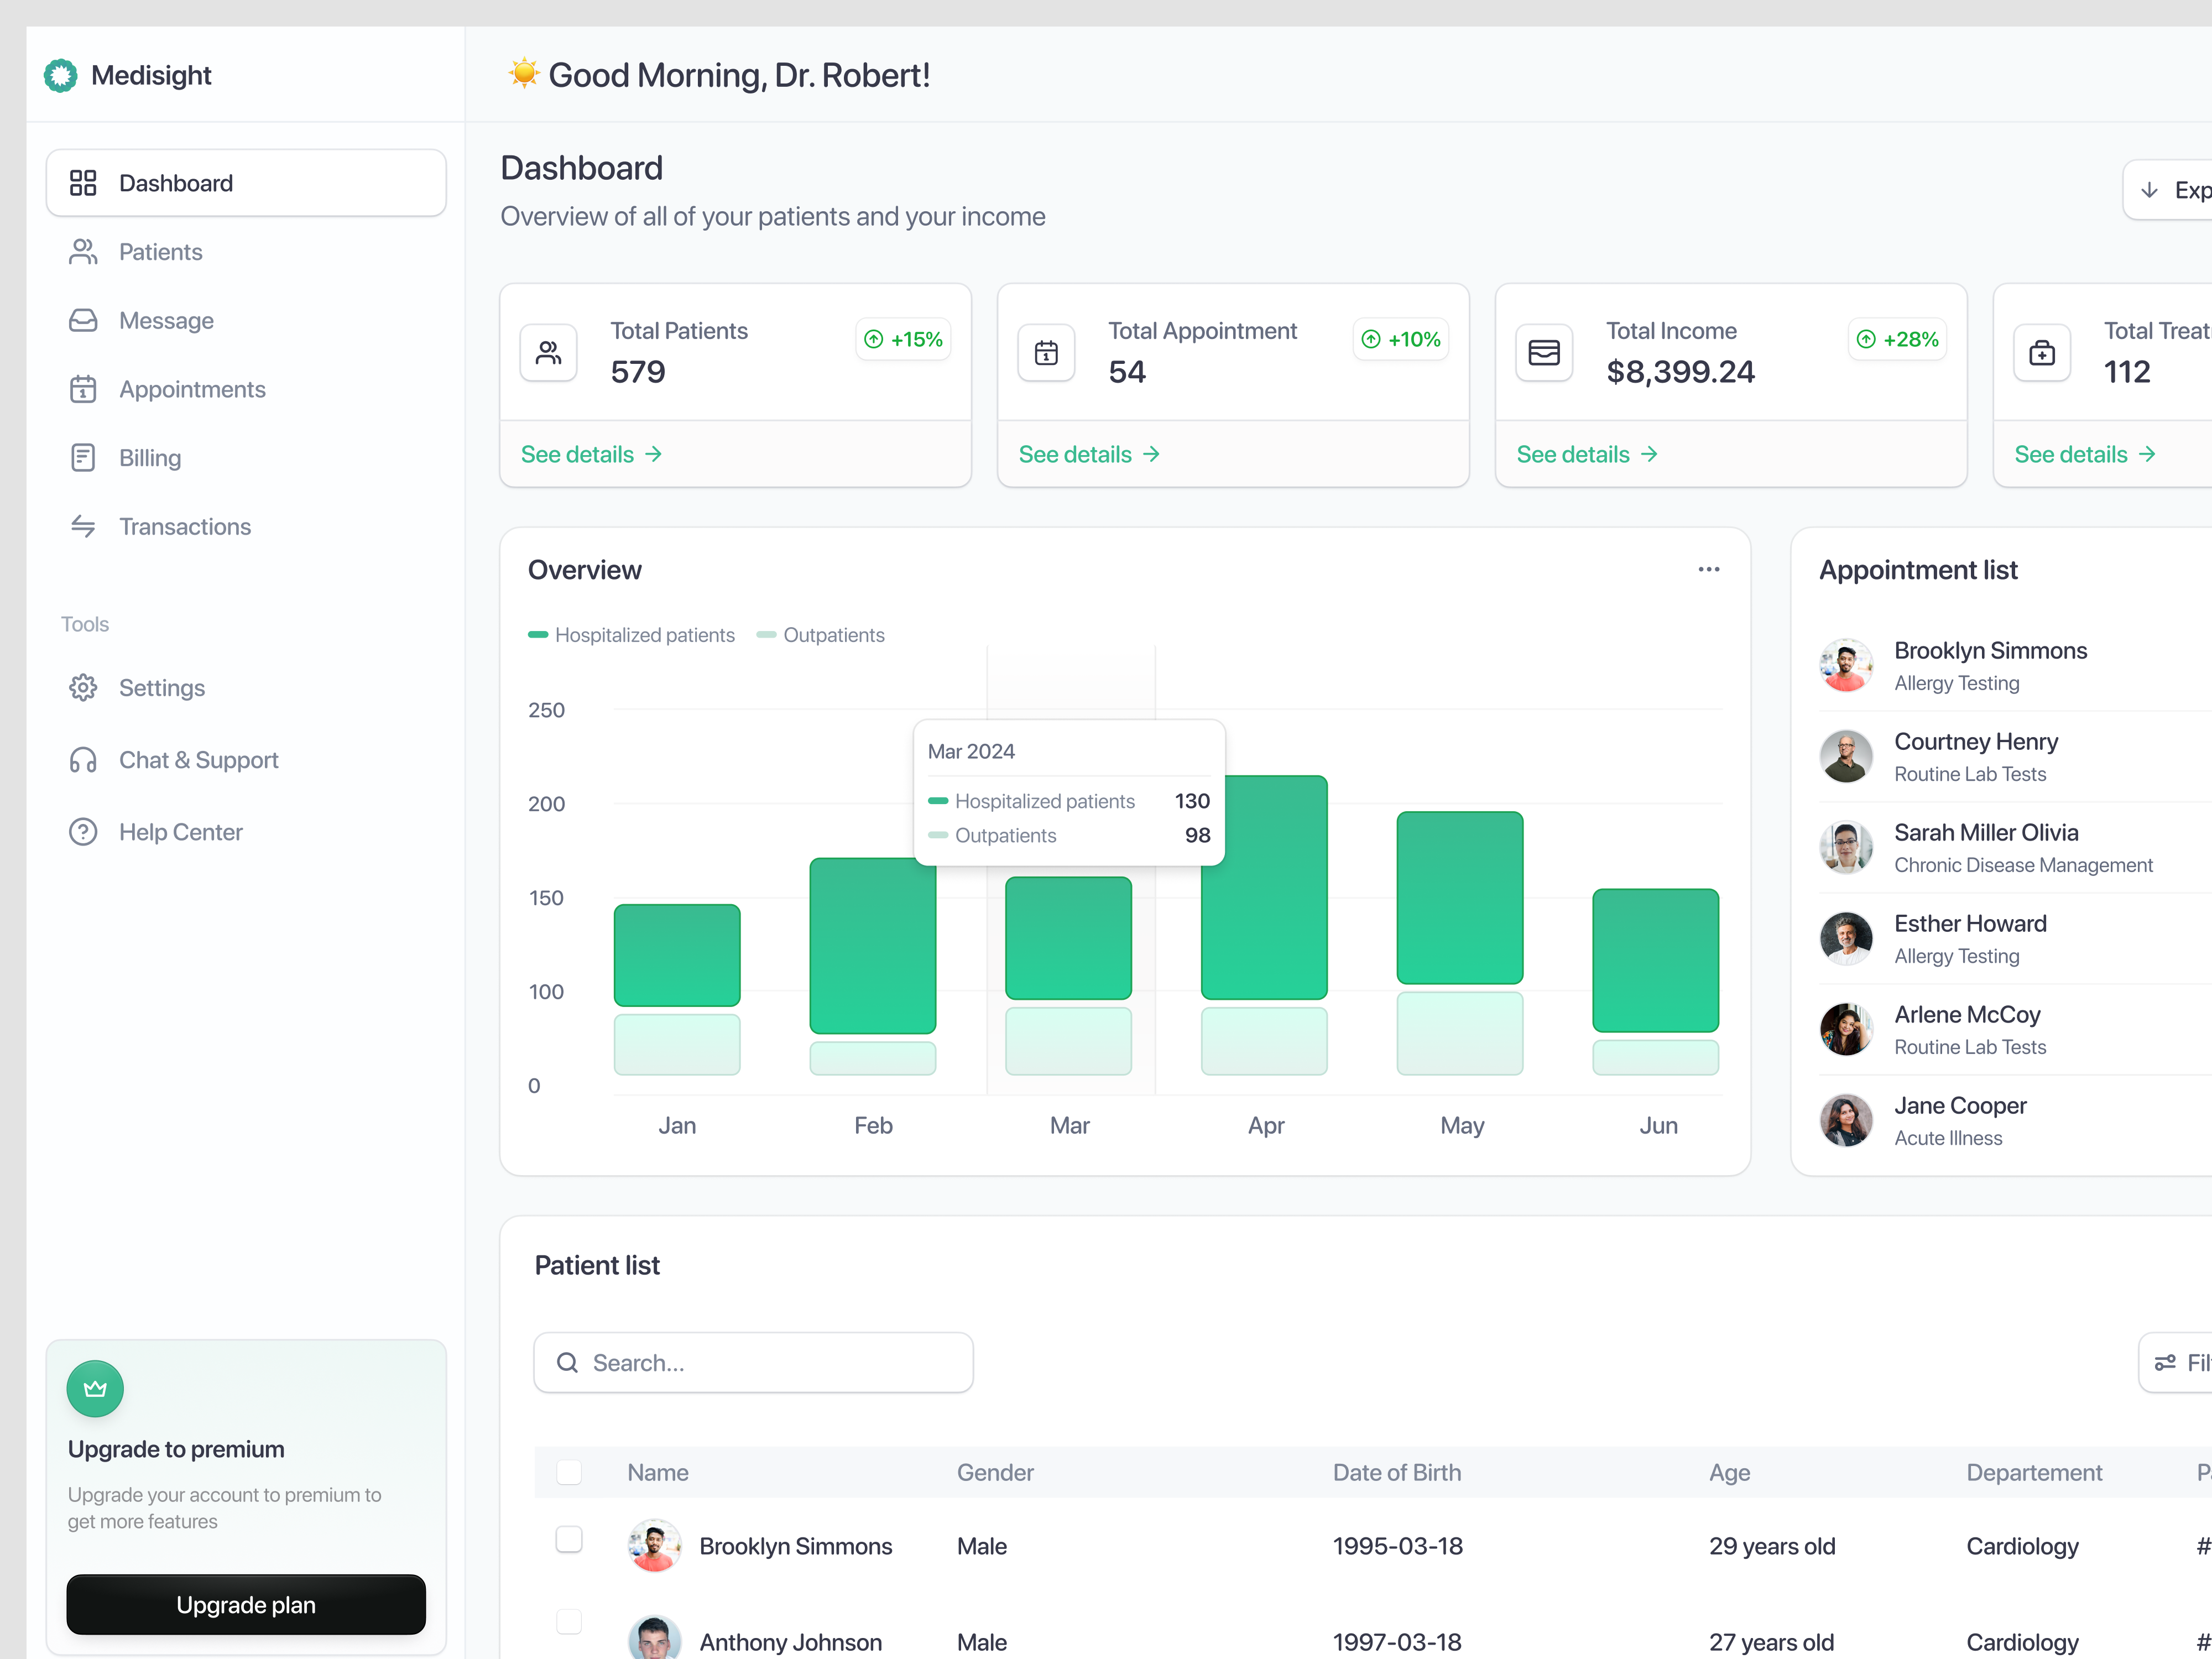Open Transactions via arrows icon
The width and height of the screenshot is (2212, 1659).
tap(84, 526)
